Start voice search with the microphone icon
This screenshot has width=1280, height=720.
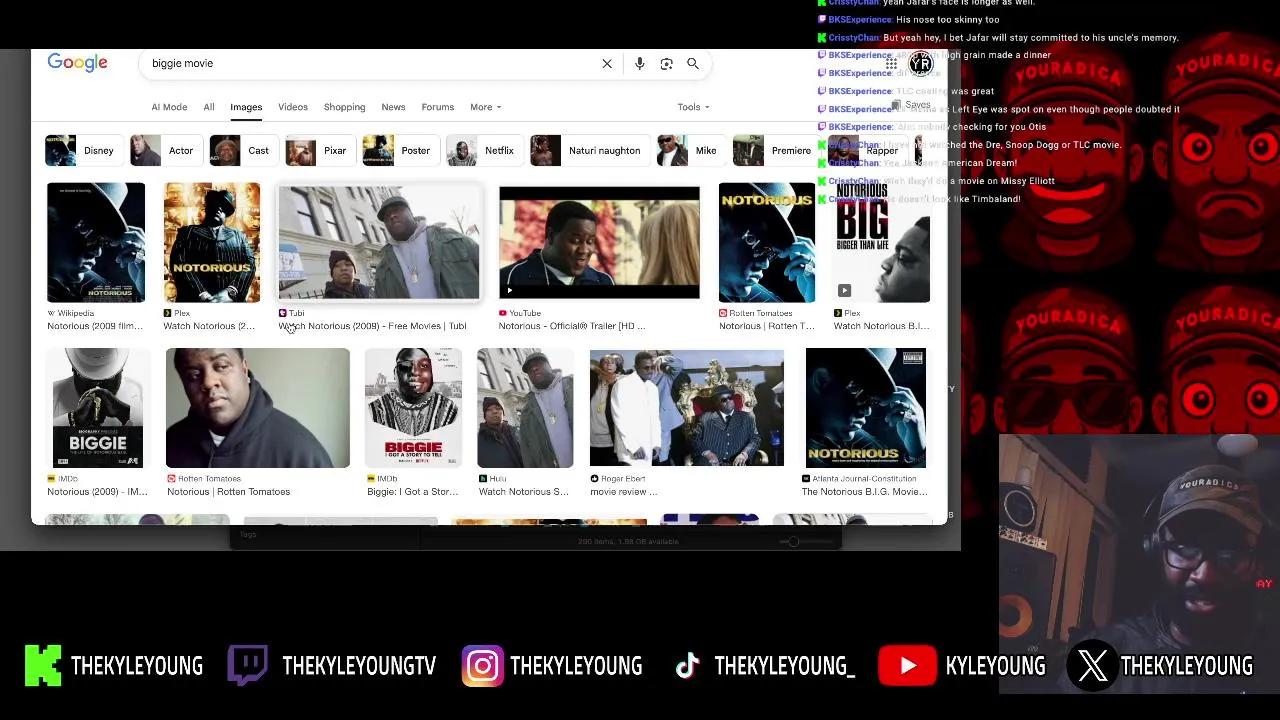(640, 64)
